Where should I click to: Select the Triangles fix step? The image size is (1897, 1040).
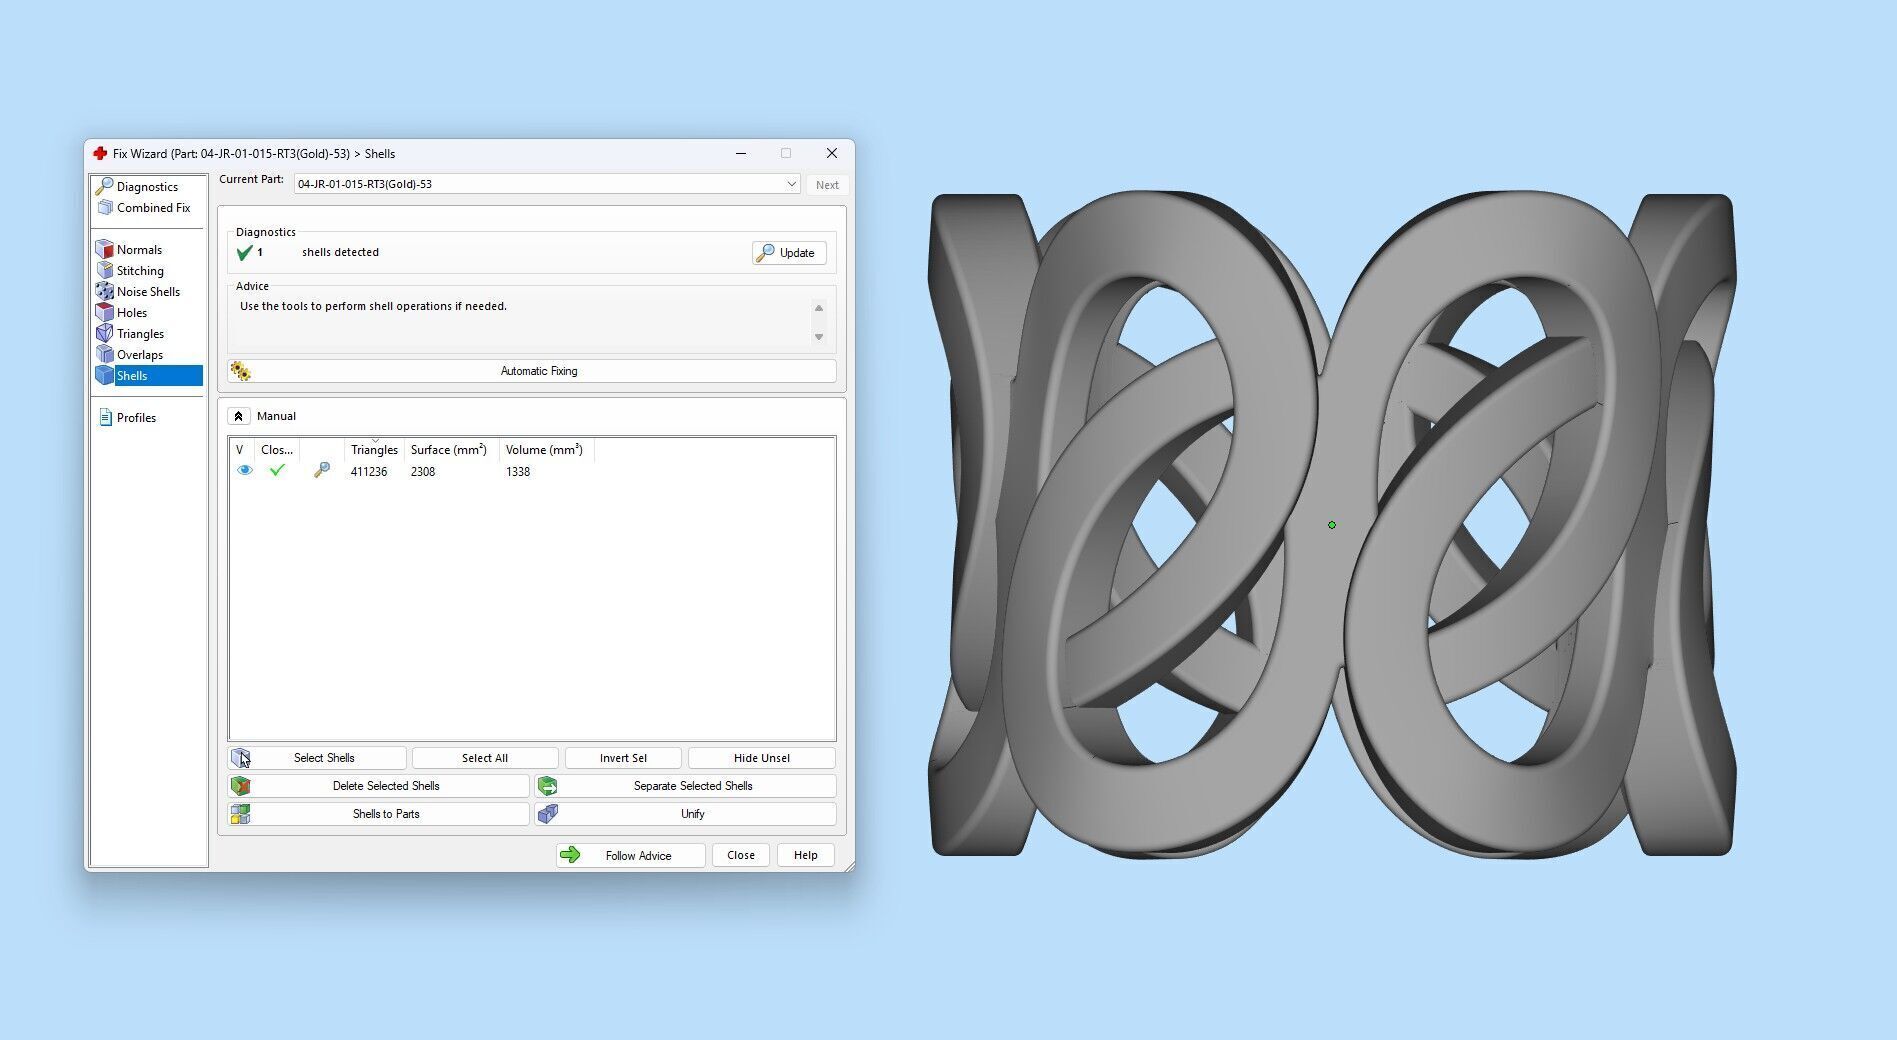coord(130,334)
